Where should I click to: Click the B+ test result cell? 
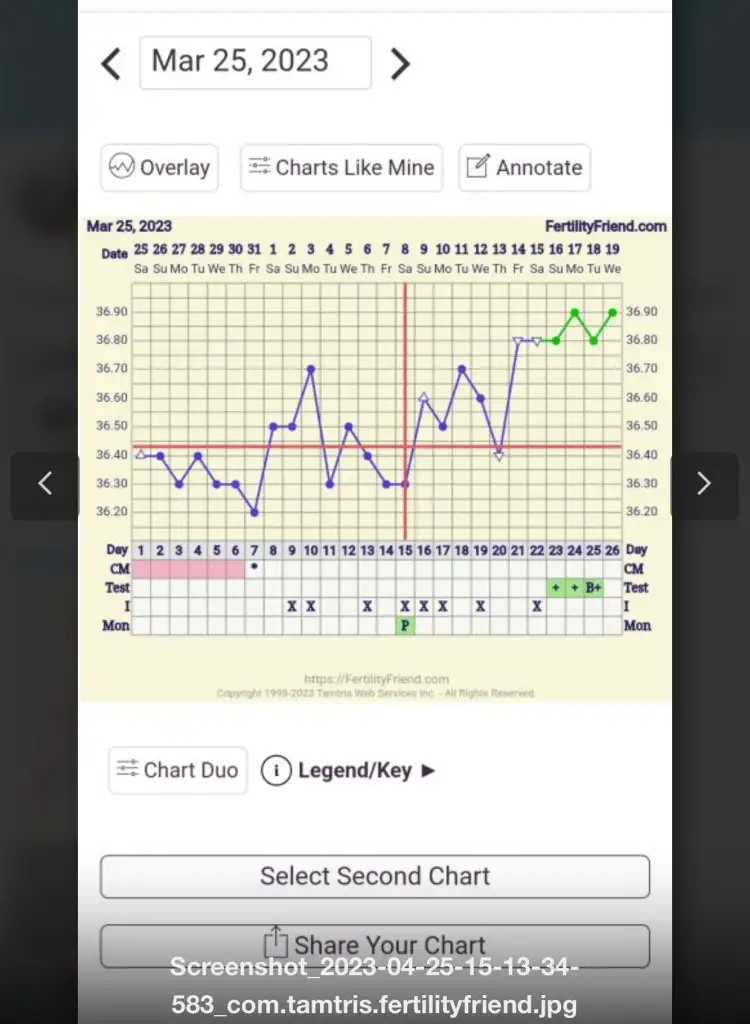593,588
